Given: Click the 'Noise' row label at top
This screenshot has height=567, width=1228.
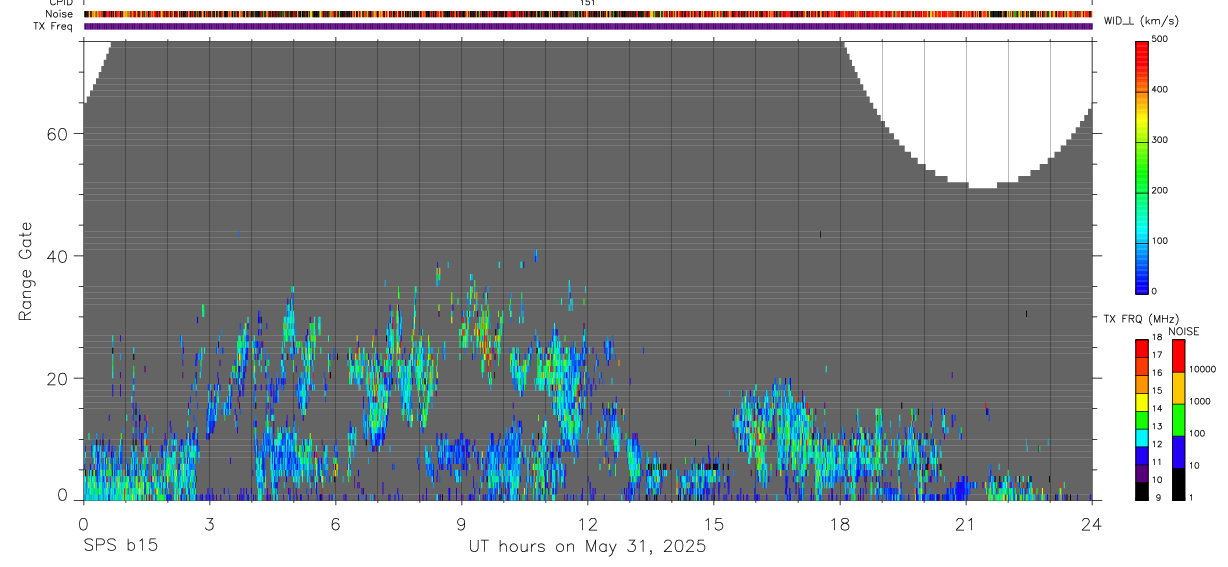Looking at the screenshot, I should point(59,14).
